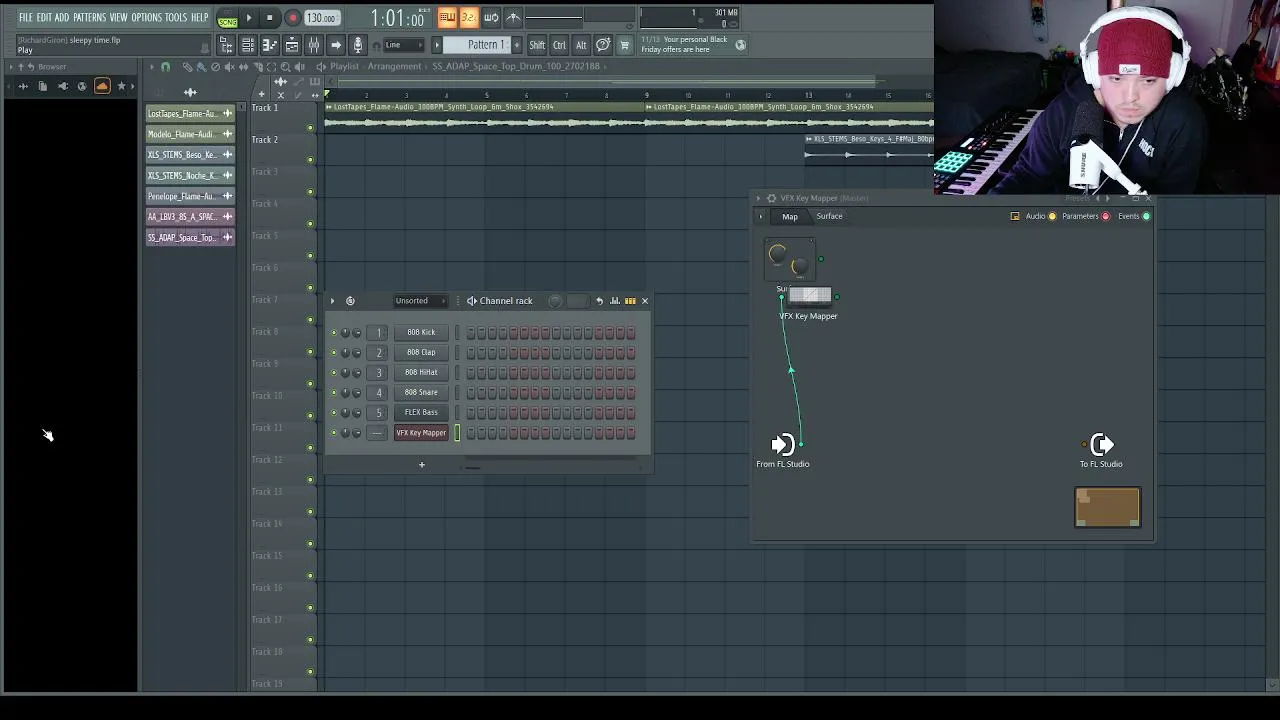The image size is (1280, 720).
Task: Mute Track 1 with its green light
Action: coord(310,127)
